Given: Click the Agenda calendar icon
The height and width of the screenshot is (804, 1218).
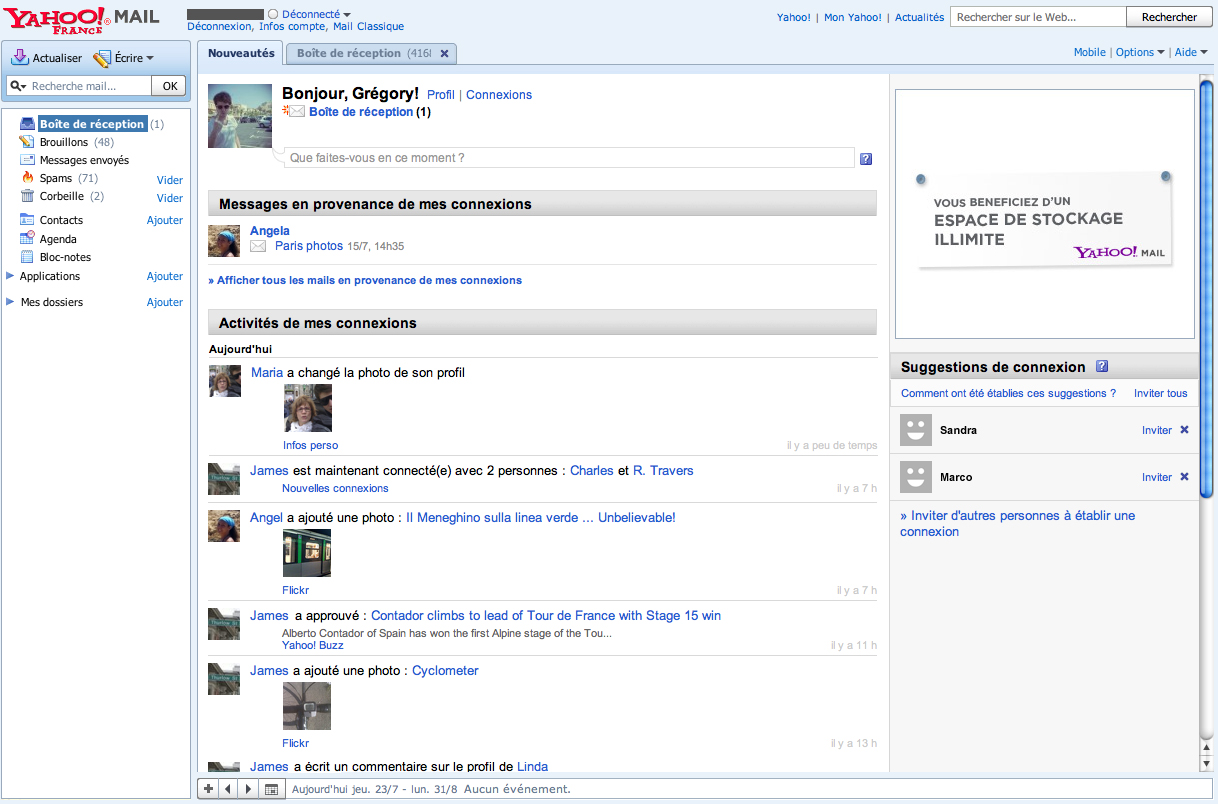Looking at the screenshot, I should (27, 239).
